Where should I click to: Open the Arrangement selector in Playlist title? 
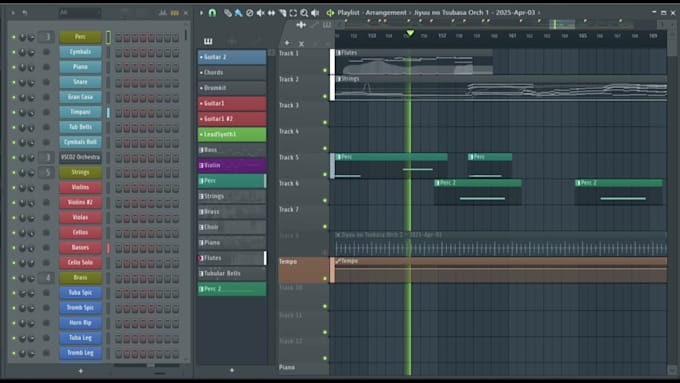click(386, 13)
